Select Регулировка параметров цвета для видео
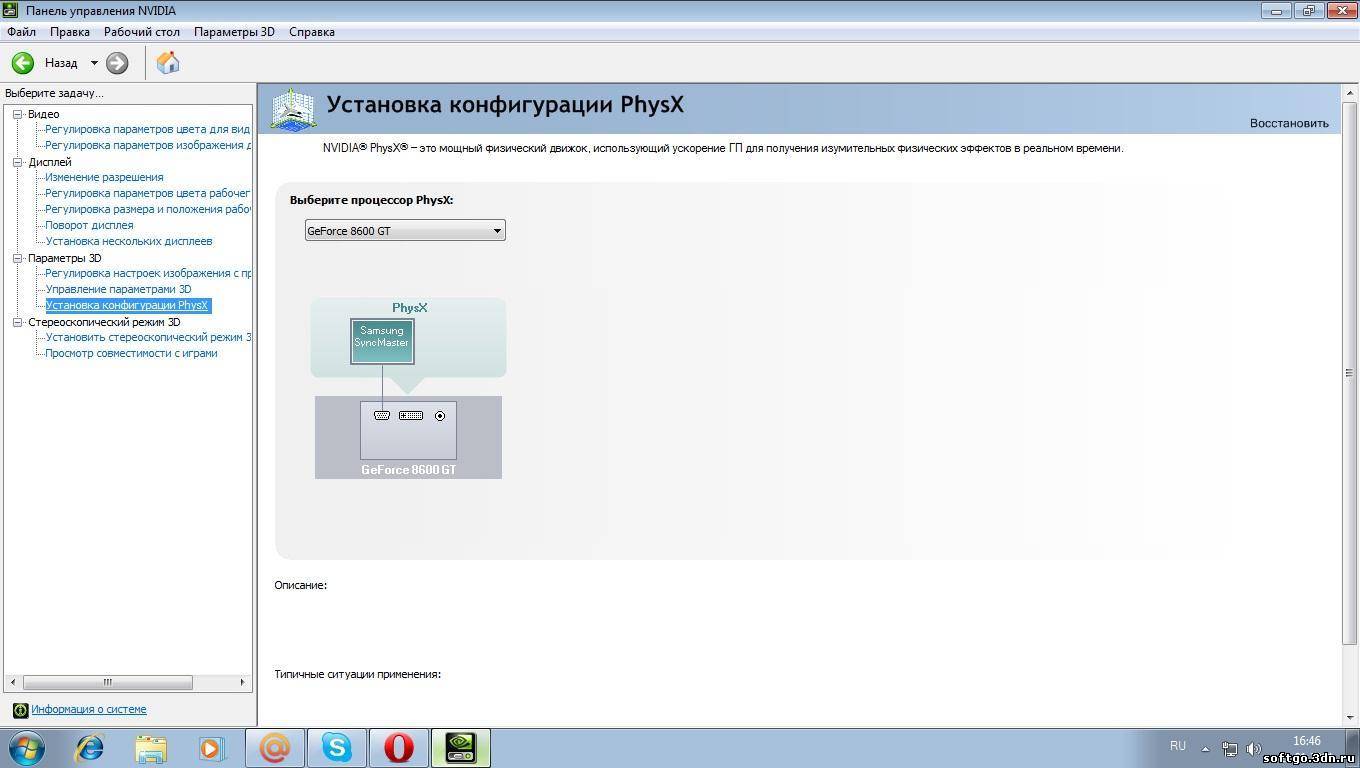The image size is (1360, 768). click(x=148, y=129)
